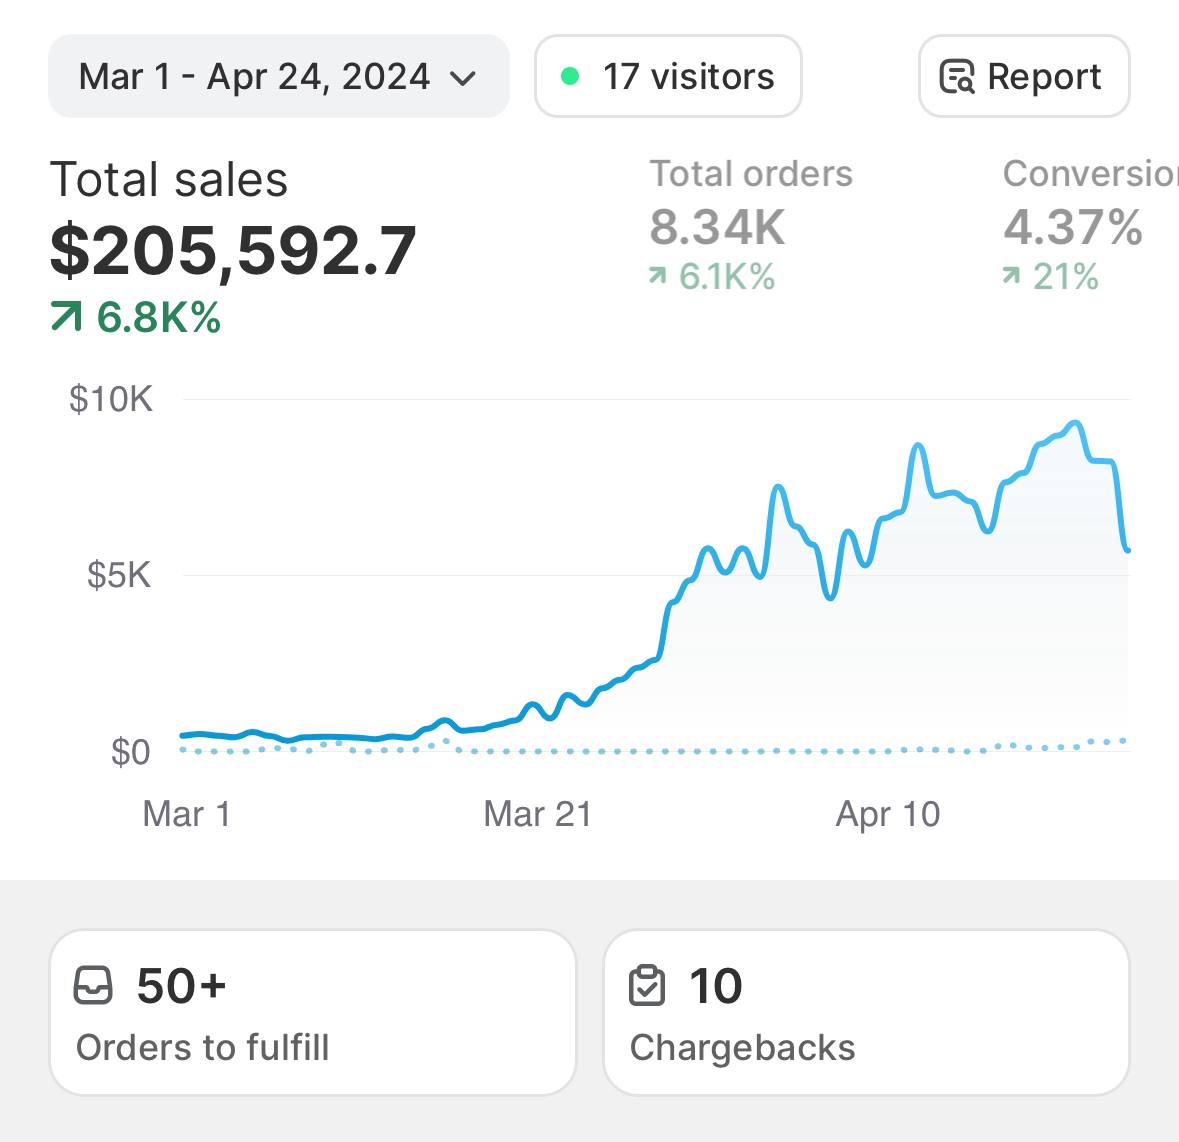Click the Report magnifier icon

point(957,77)
